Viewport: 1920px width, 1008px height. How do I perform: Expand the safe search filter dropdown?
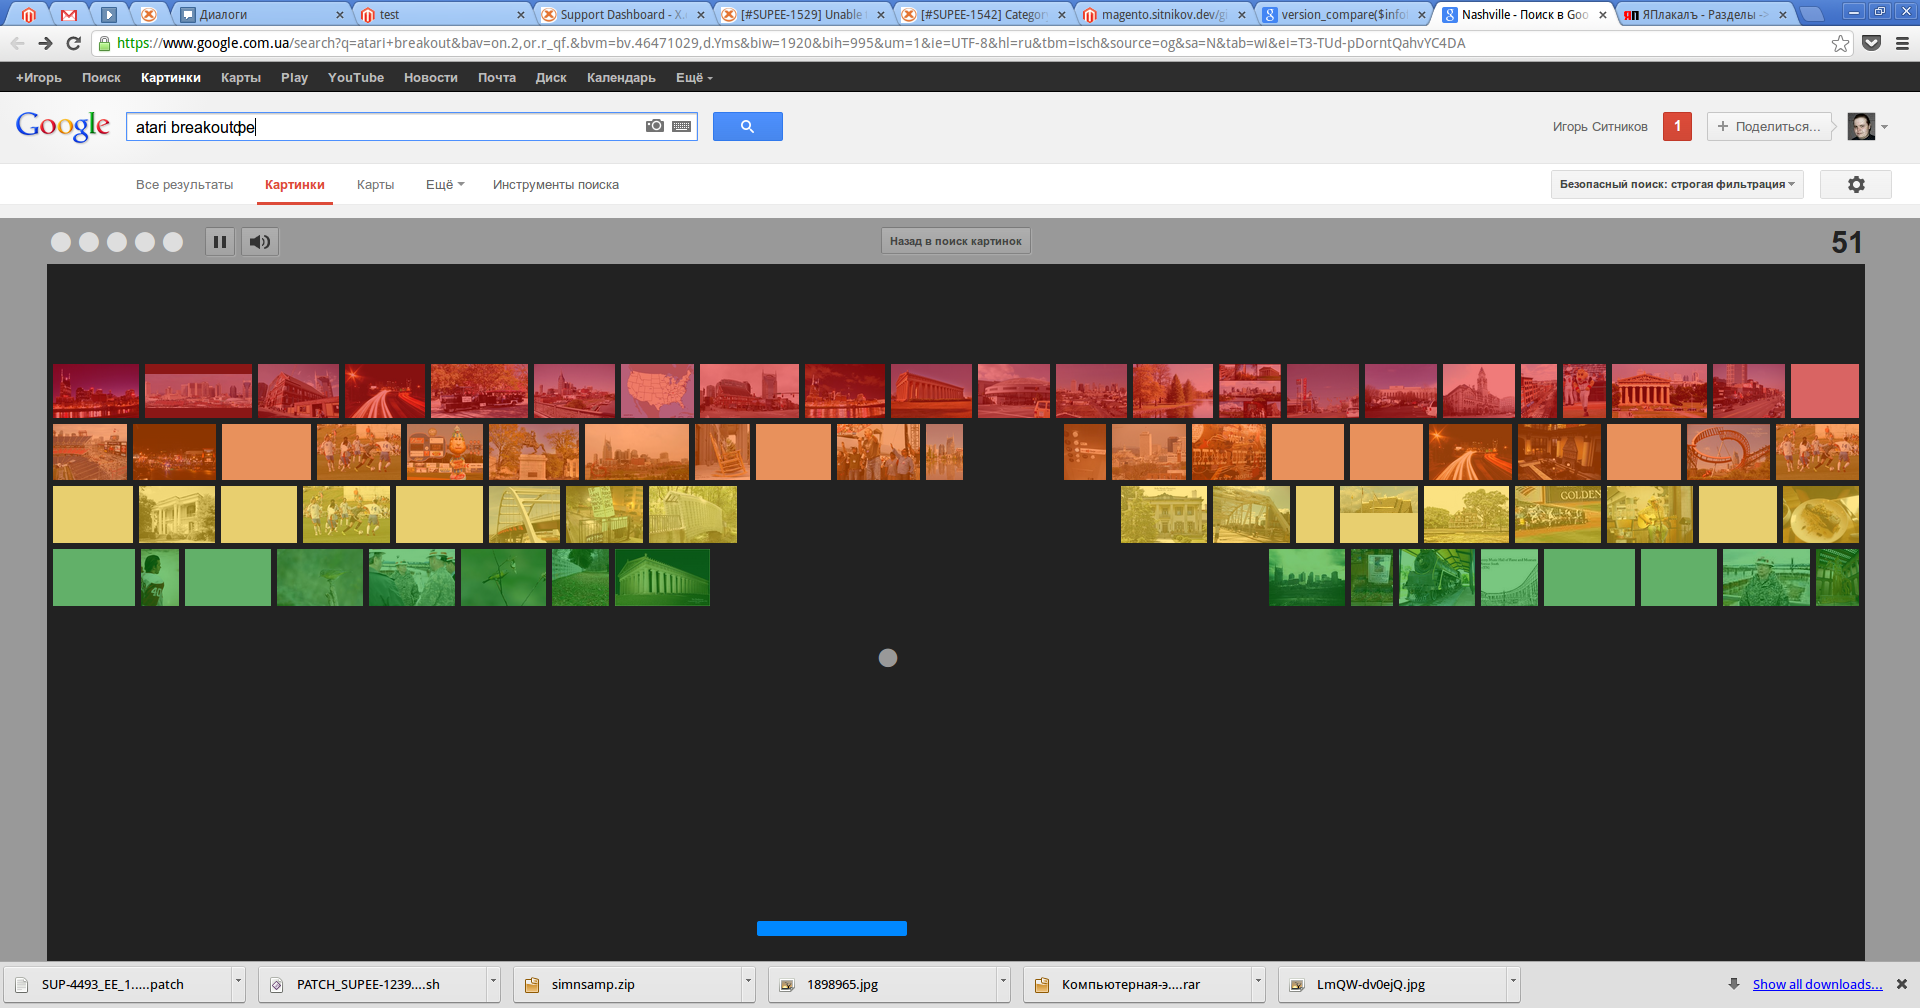[x=1677, y=185]
